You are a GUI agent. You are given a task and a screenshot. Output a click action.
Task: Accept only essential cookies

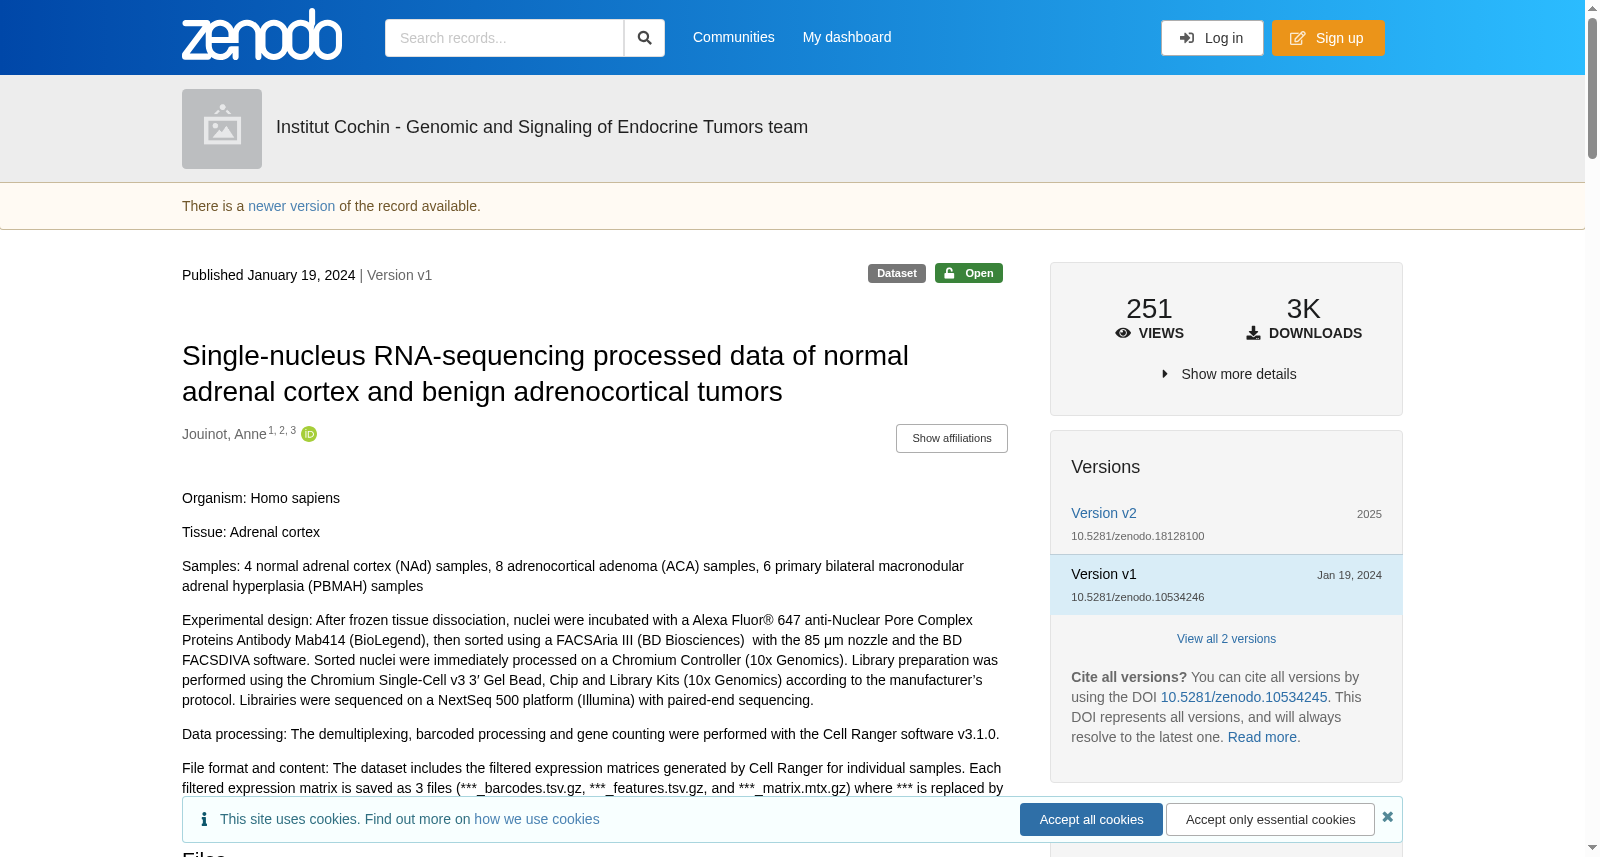[1270, 819]
